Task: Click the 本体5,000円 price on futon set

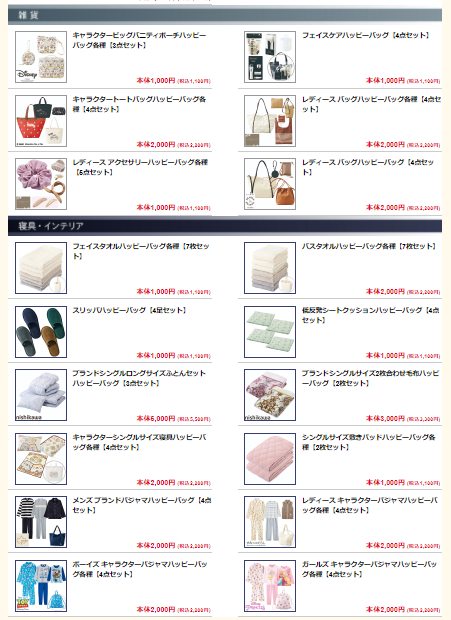Action: [x=156, y=418]
